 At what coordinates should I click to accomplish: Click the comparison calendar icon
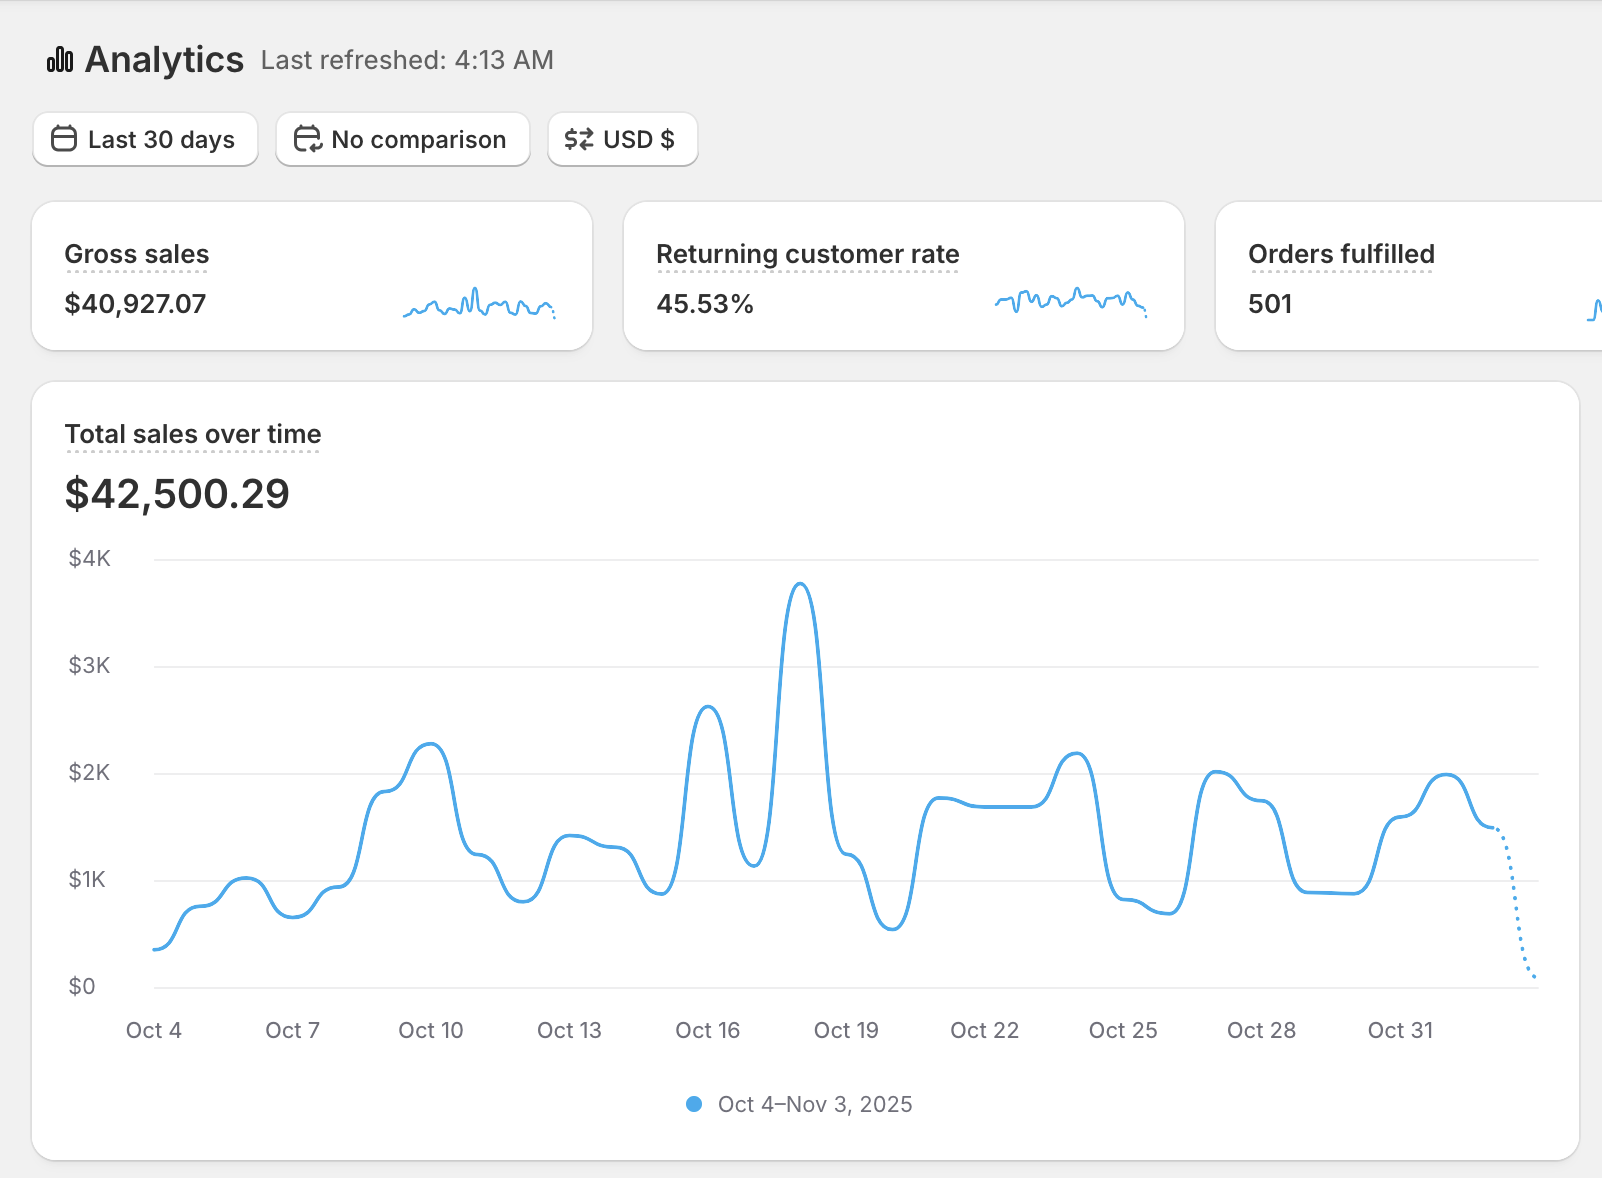coord(307,139)
